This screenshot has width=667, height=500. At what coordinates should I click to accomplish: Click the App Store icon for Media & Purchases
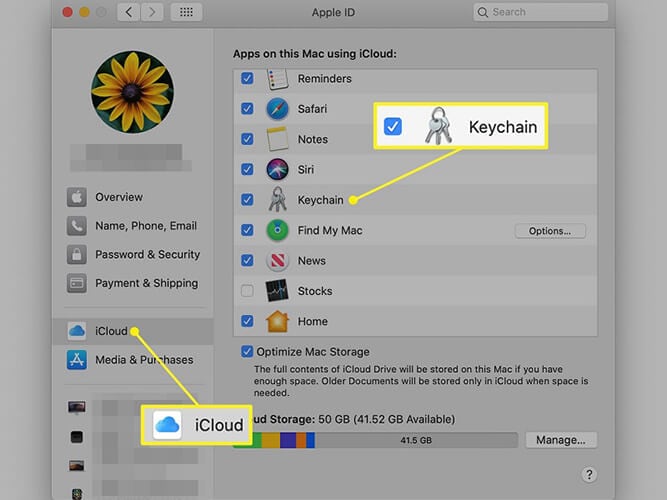[x=77, y=360]
